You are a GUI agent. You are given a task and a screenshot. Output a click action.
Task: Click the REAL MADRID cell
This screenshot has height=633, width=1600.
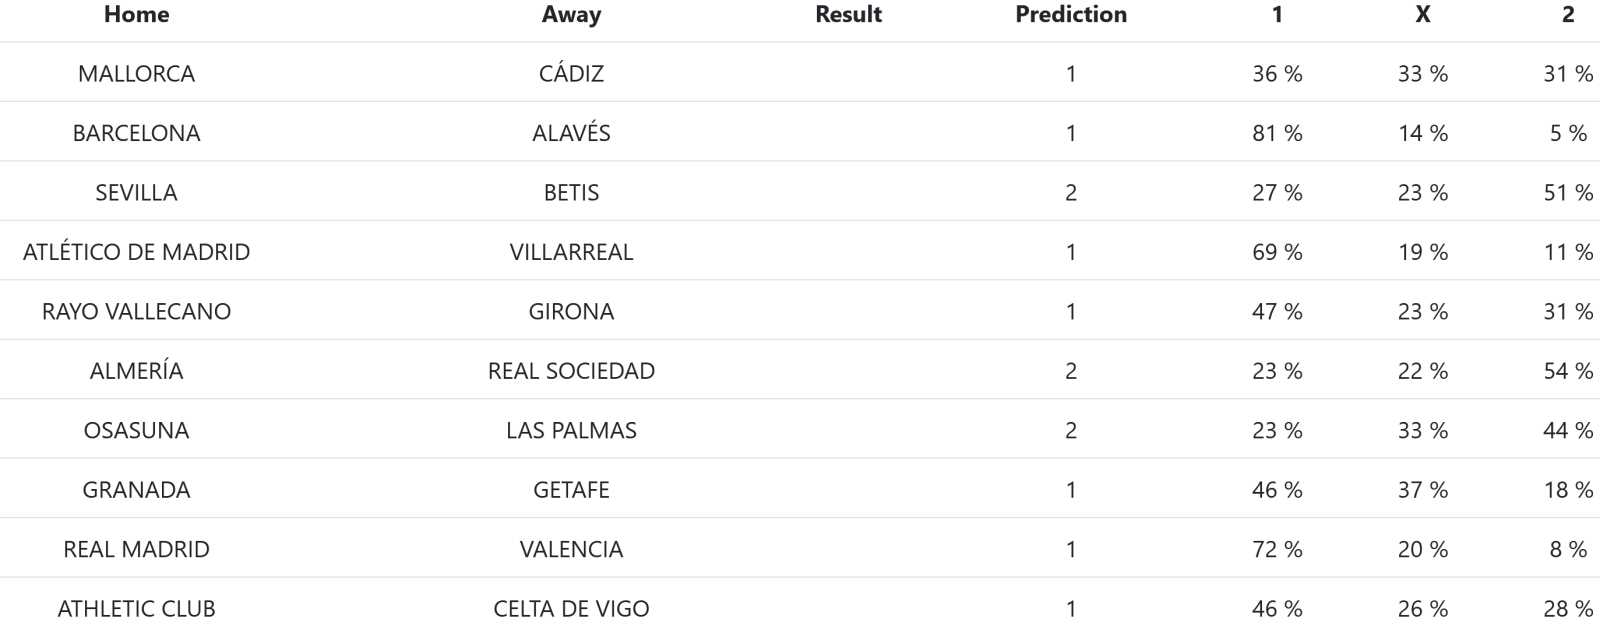136,550
